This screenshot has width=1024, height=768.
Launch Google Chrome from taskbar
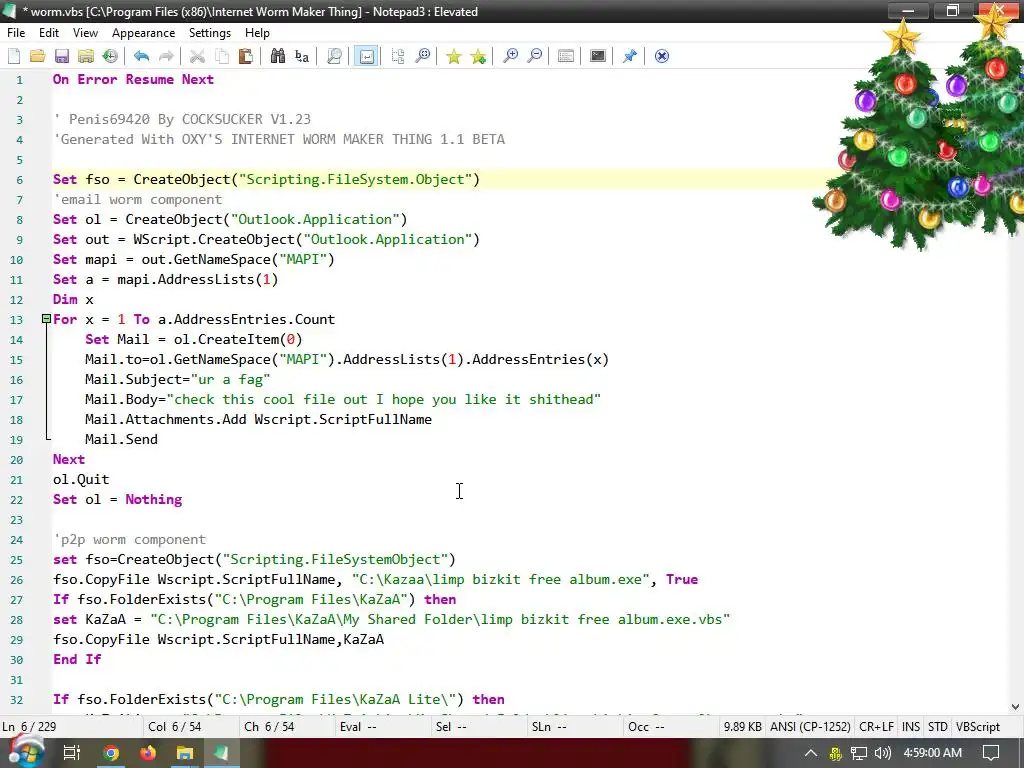tap(111, 753)
